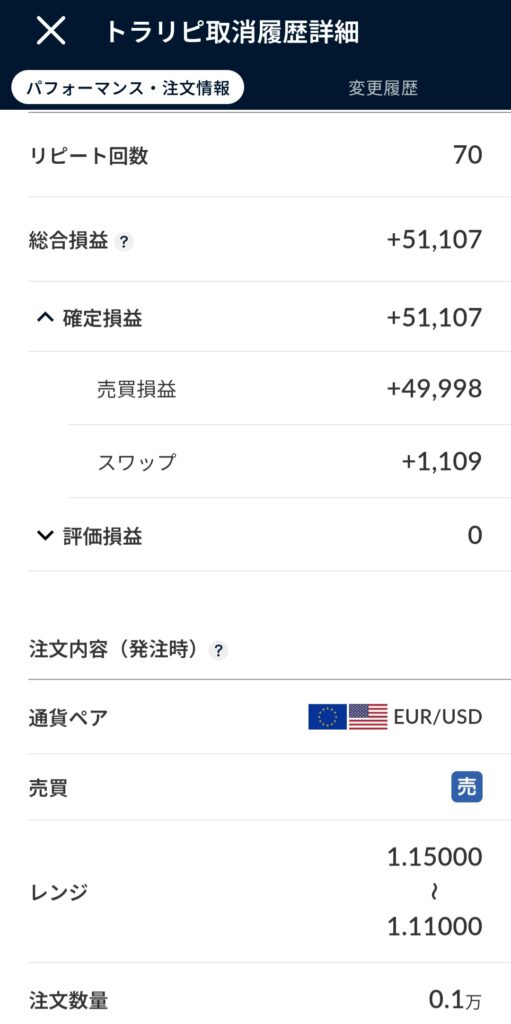Screen dimensions: 511x1024
Task: Tap the レンジ upper value 1.15000
Action: (435, 857)
